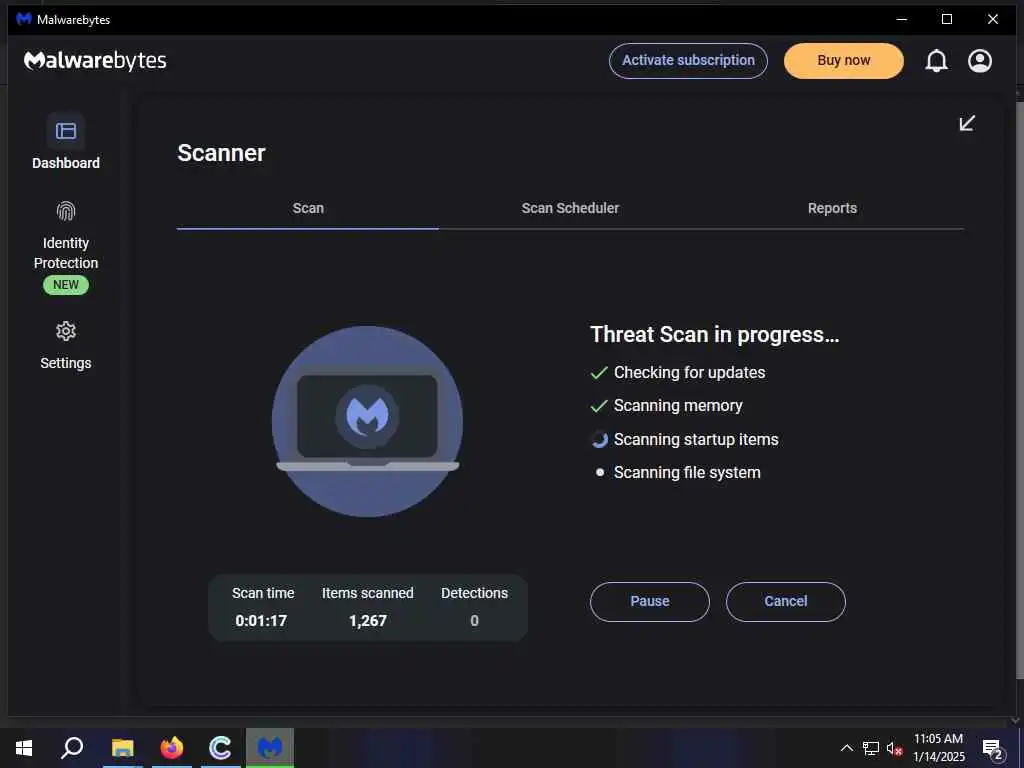Open Identity Protection in the sidebar
This screenshot has height=768, width=1024.
[66, 247]
